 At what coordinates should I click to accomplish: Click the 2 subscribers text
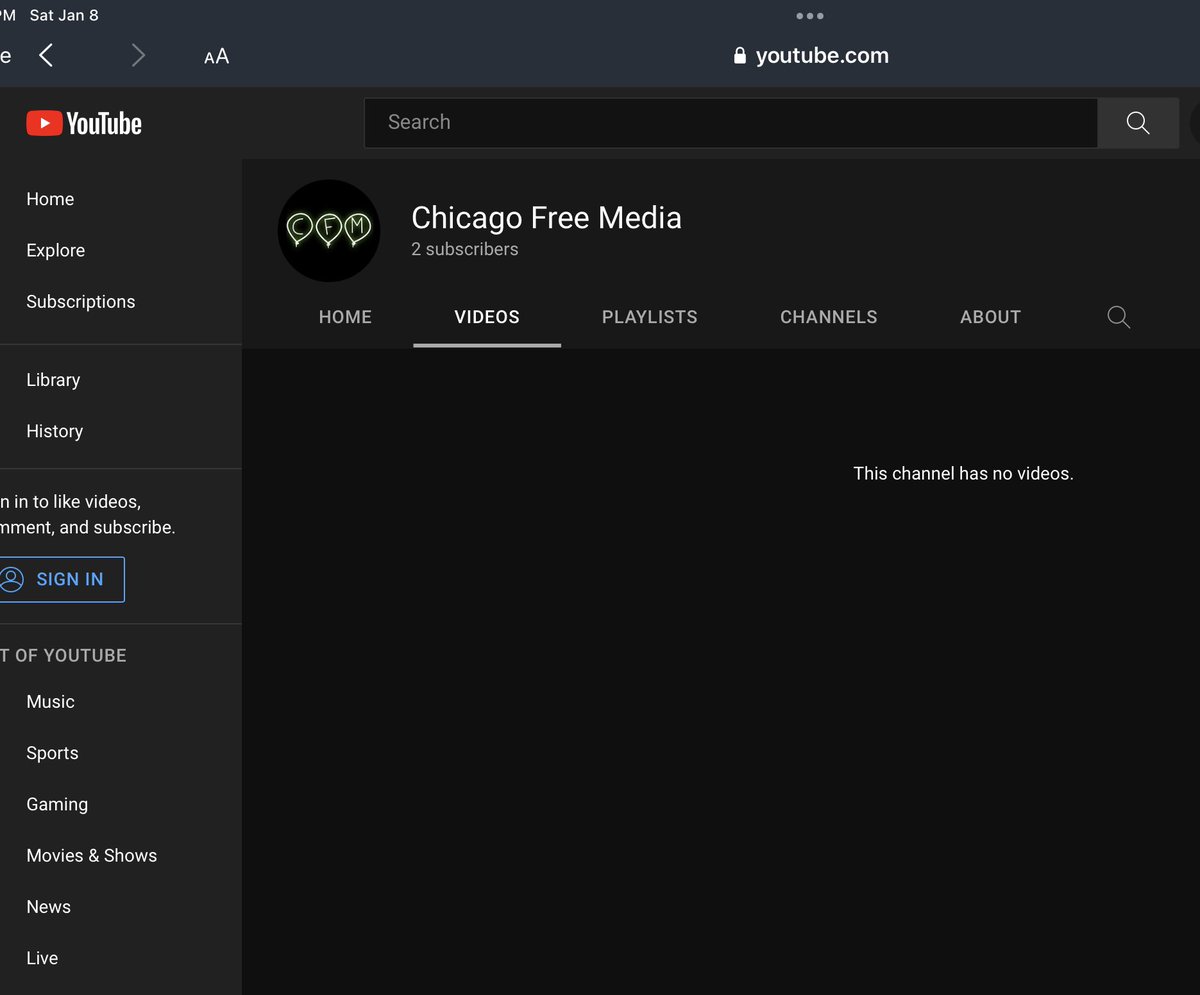465,249
